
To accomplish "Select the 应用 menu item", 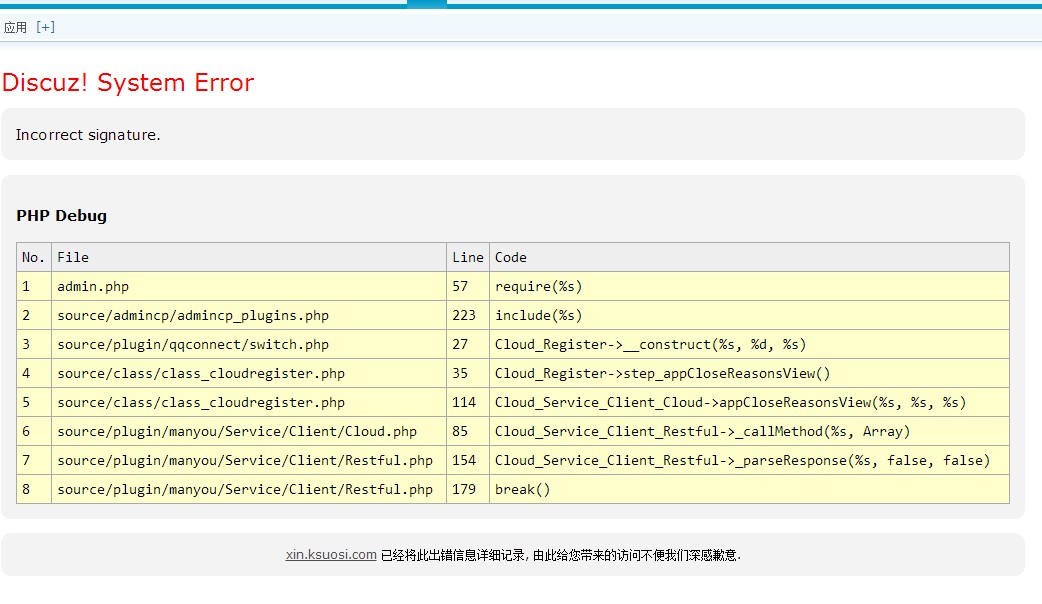I will pyautogui.click(x=15, y=27).
